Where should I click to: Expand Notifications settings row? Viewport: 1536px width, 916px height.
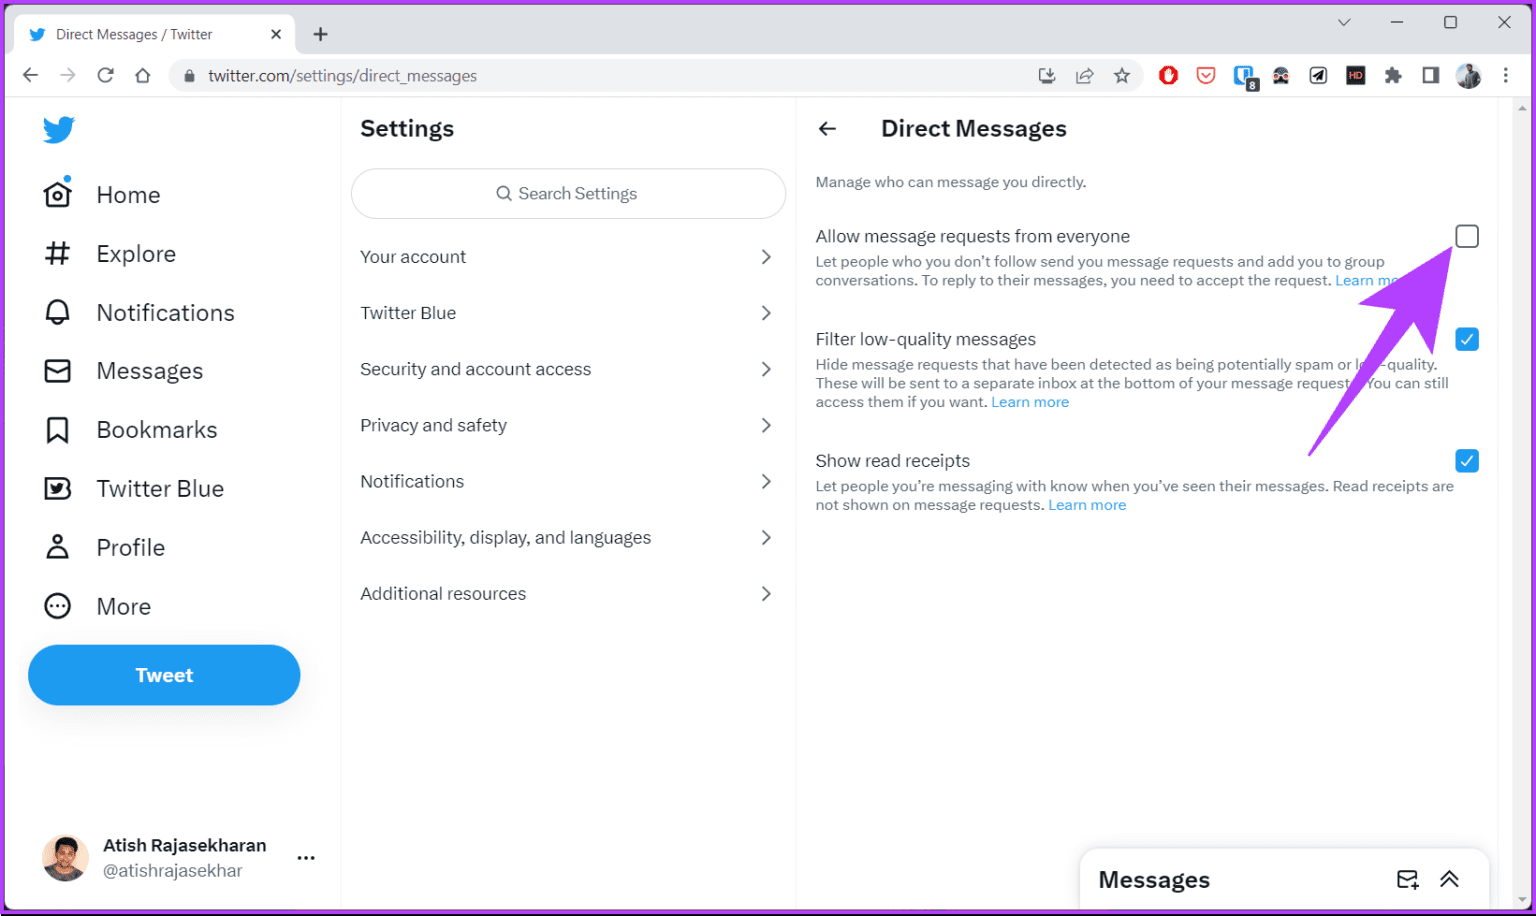(x=568, y=481)
